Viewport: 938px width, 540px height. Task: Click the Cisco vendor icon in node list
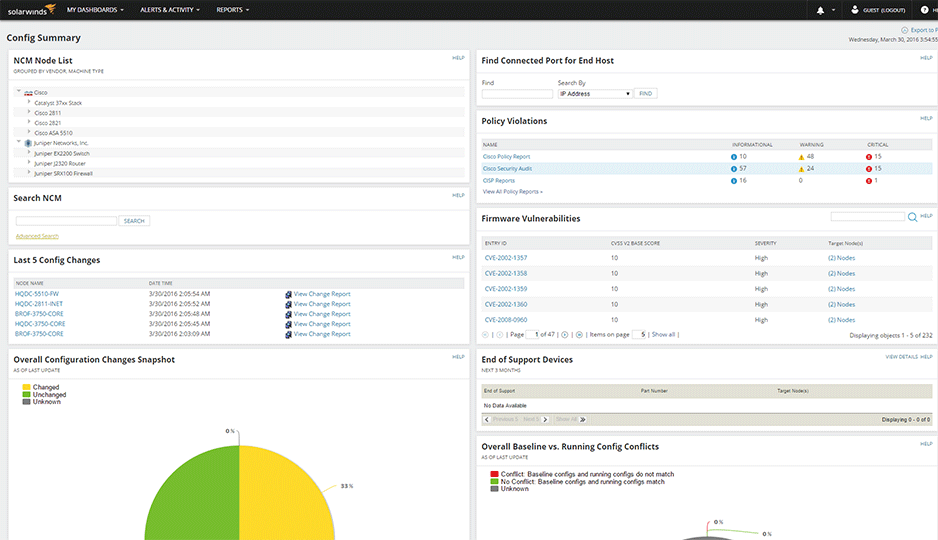[28, 93]
